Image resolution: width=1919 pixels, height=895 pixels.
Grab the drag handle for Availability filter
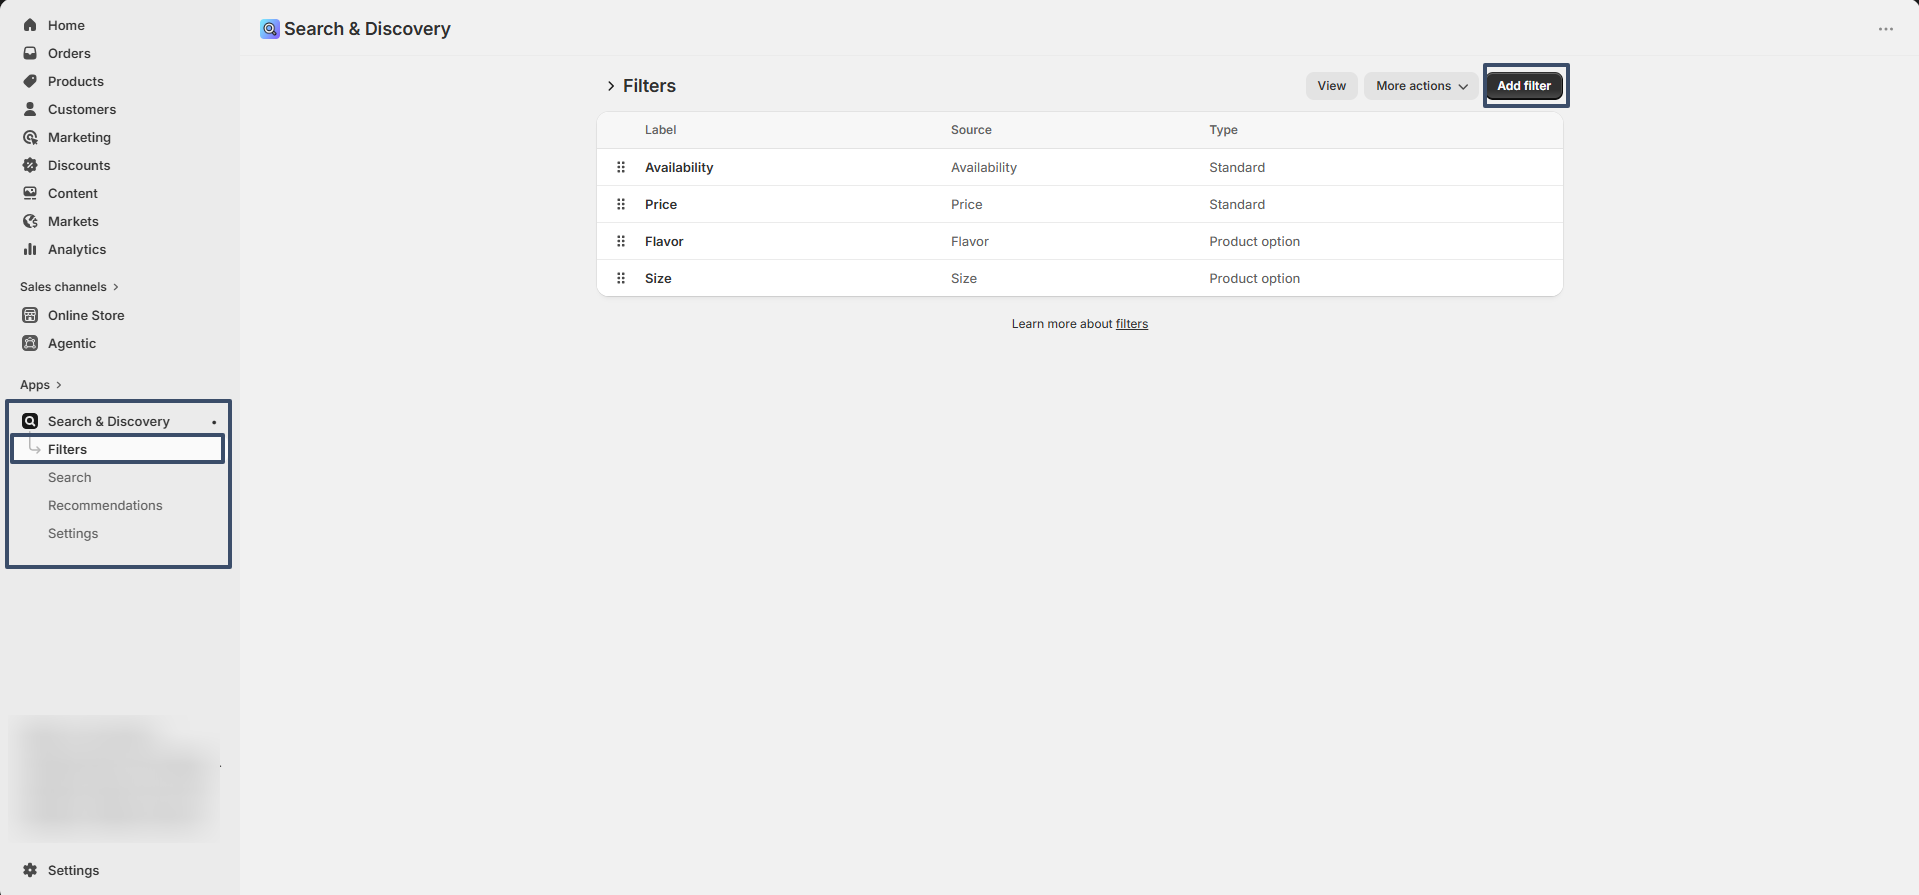tap(621, 167)
